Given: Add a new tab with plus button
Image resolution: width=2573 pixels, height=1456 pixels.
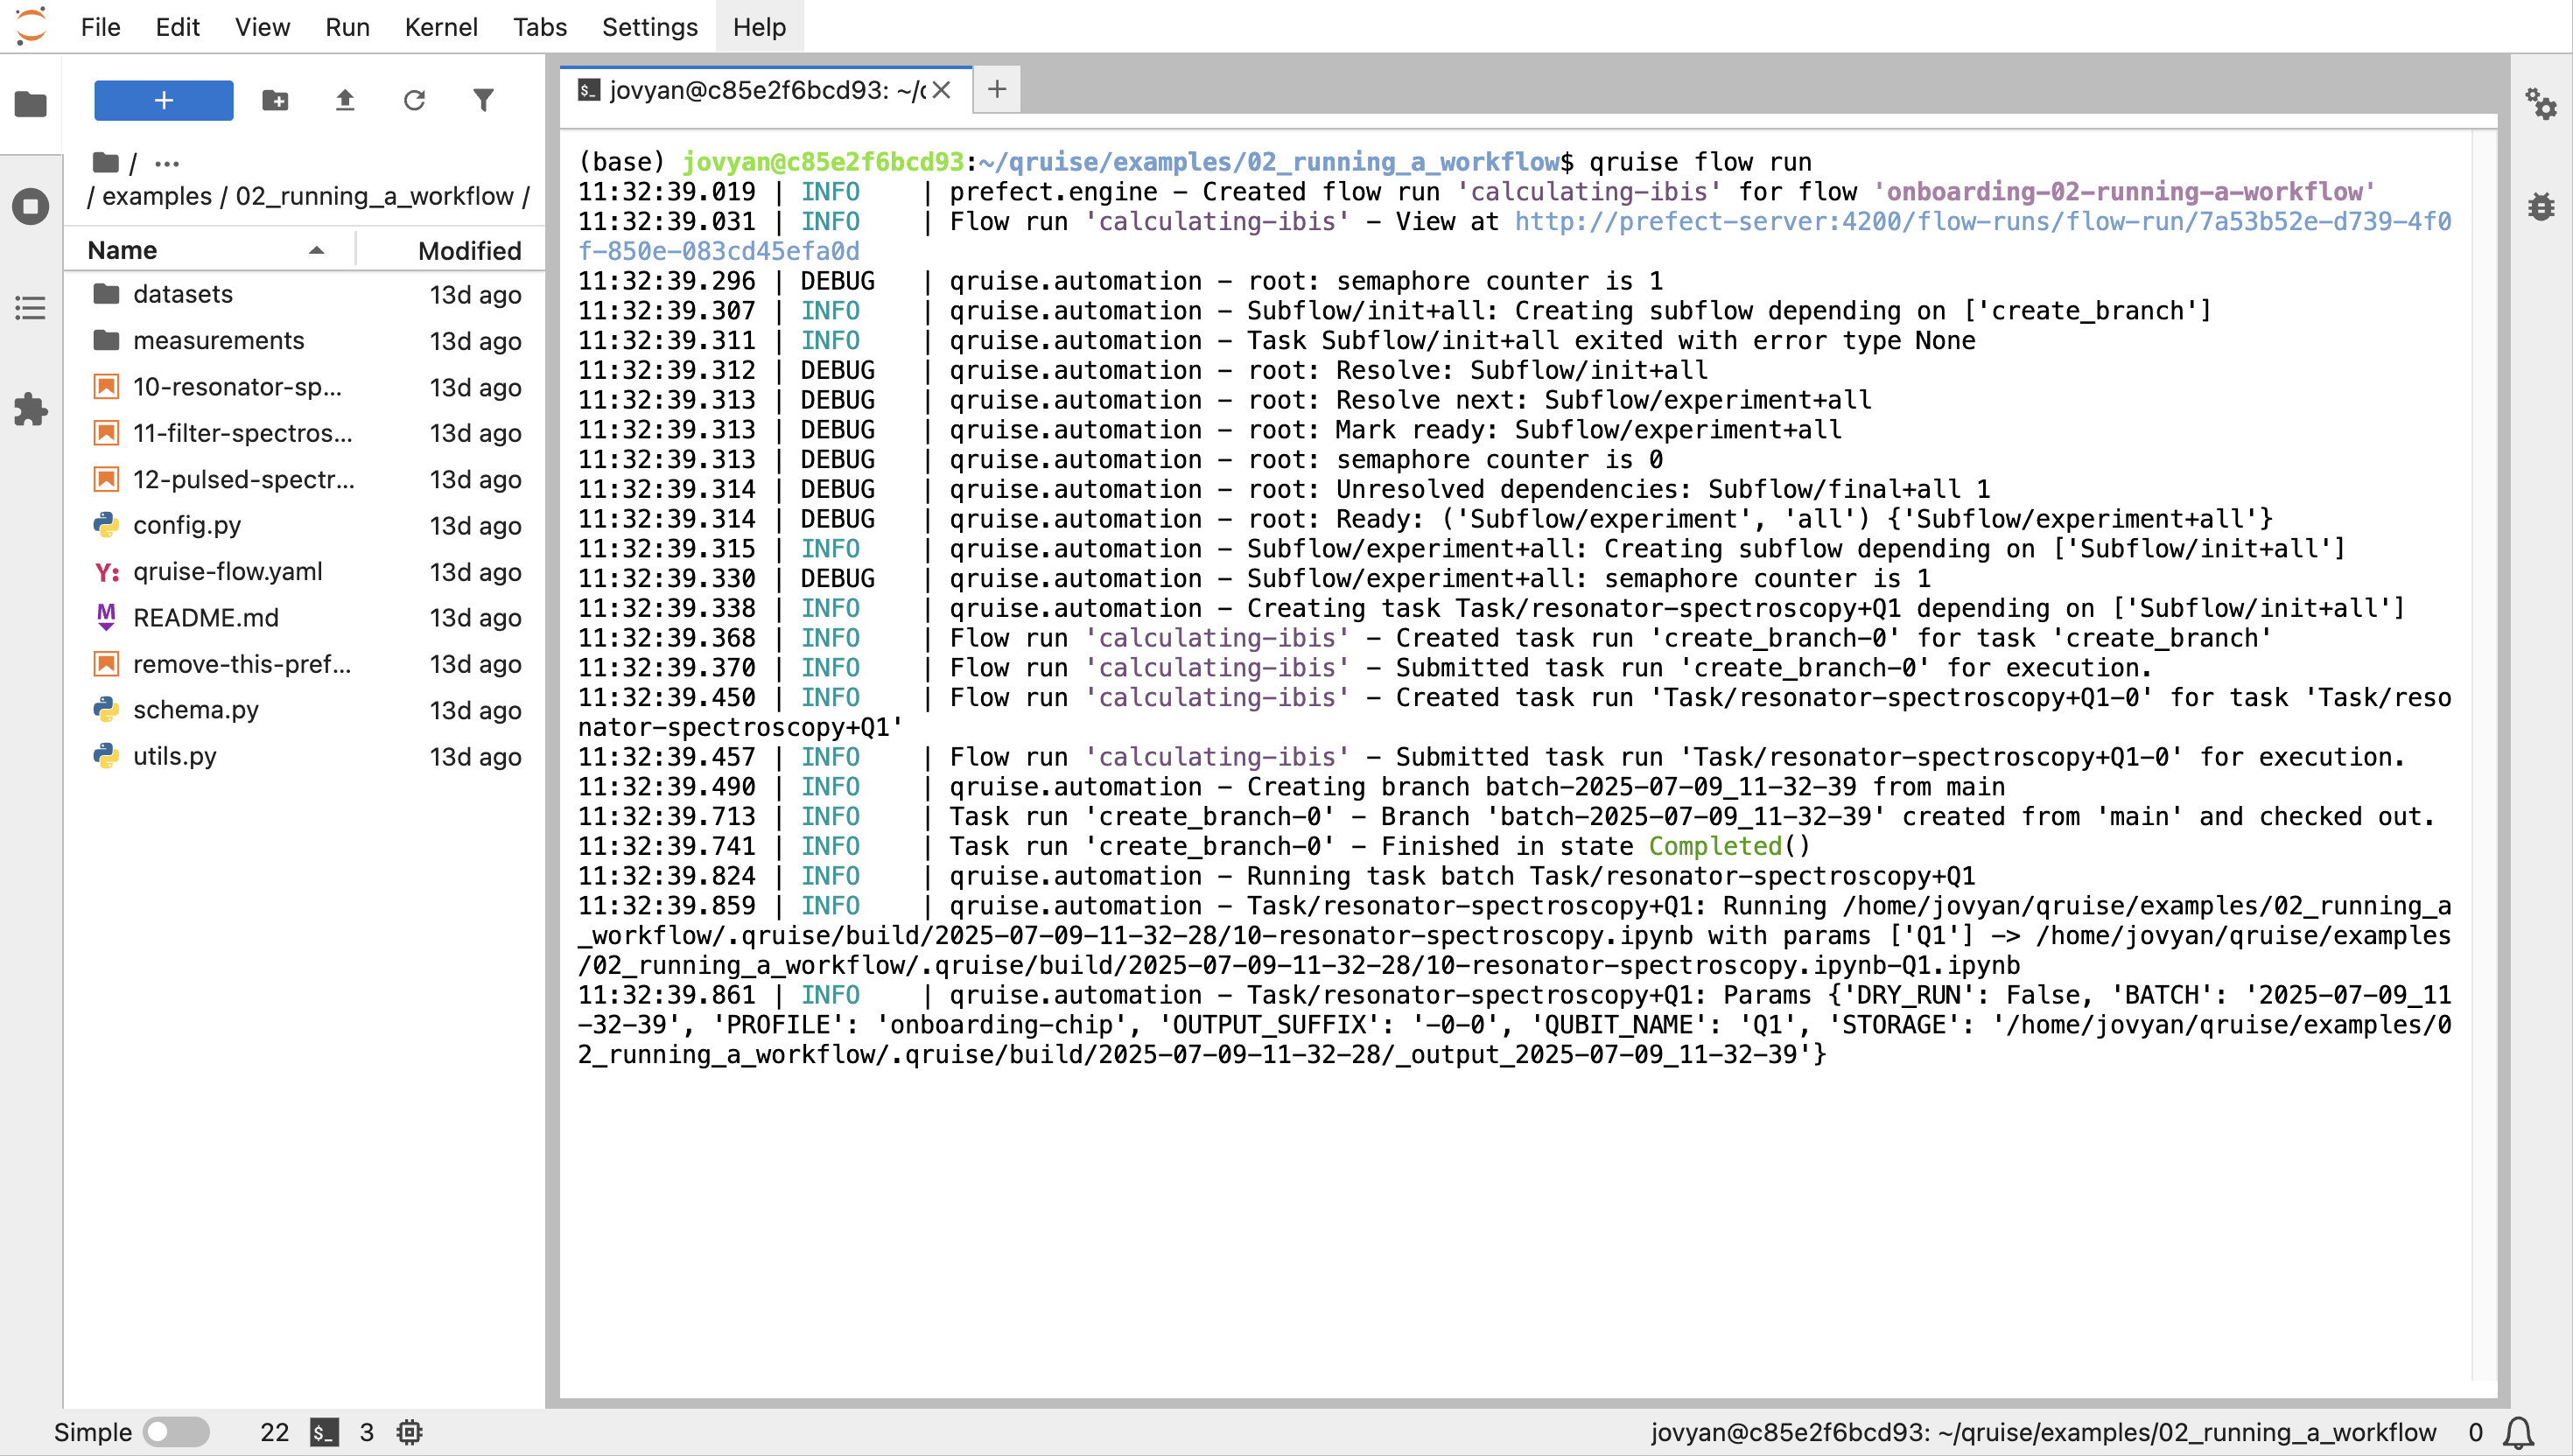Looking at the screenshot, I should point(996,89).
